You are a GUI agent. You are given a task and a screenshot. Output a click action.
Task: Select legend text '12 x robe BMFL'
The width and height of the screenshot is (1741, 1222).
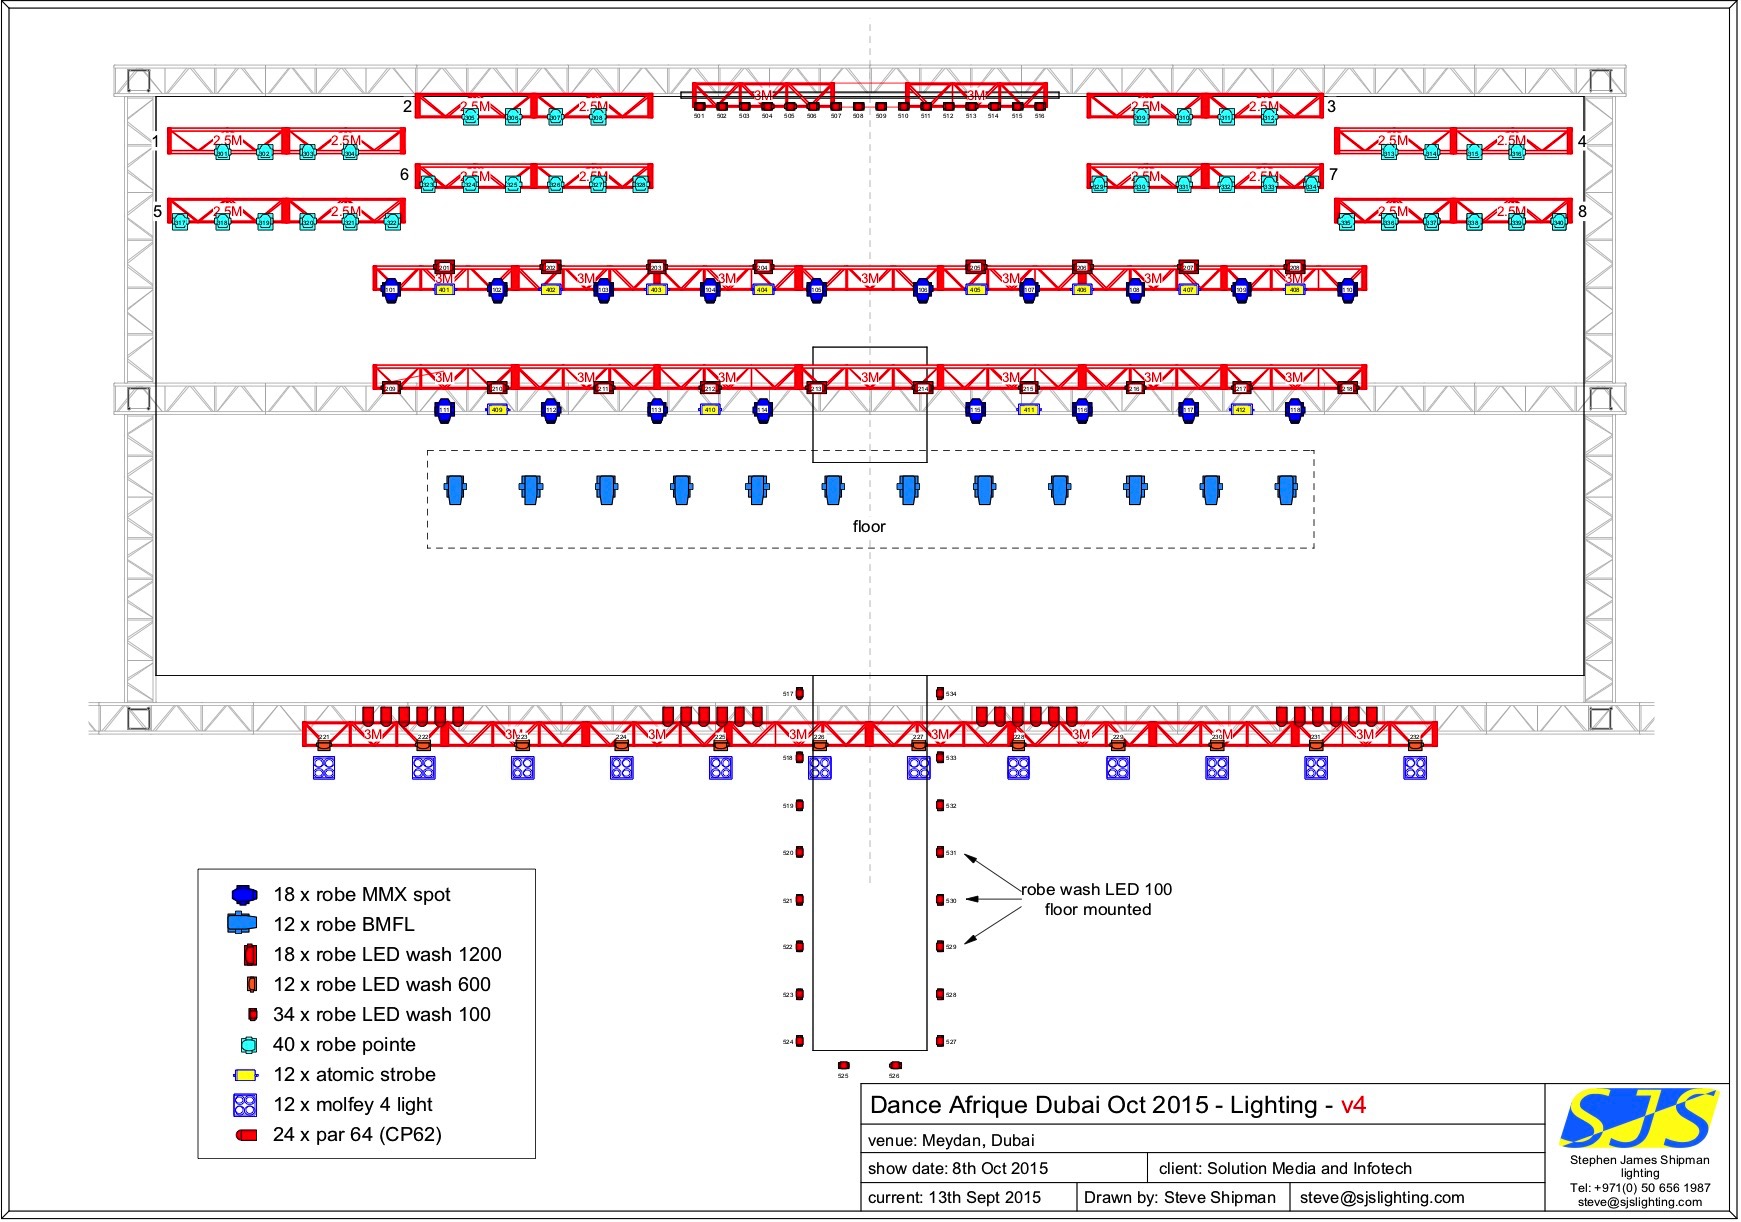coord(344,925)
